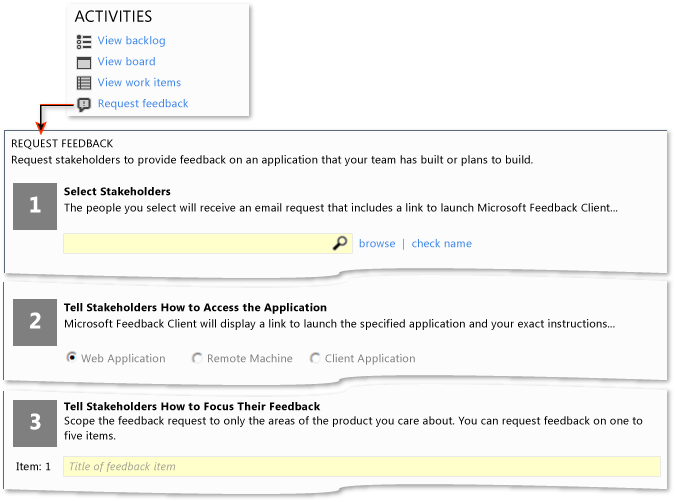Screen dimensions: 675x502
Task: Select the Remote Machine radio option
Action: (x=197, y=358)
